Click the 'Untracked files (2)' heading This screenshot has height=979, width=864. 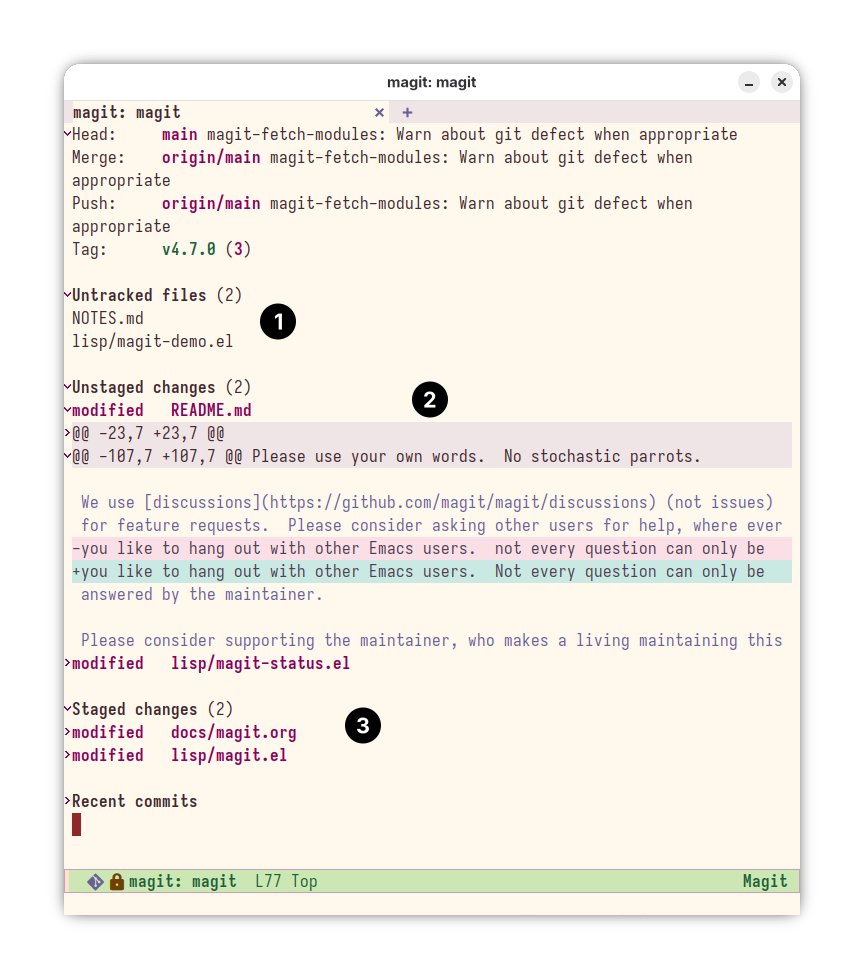(157, 295)
